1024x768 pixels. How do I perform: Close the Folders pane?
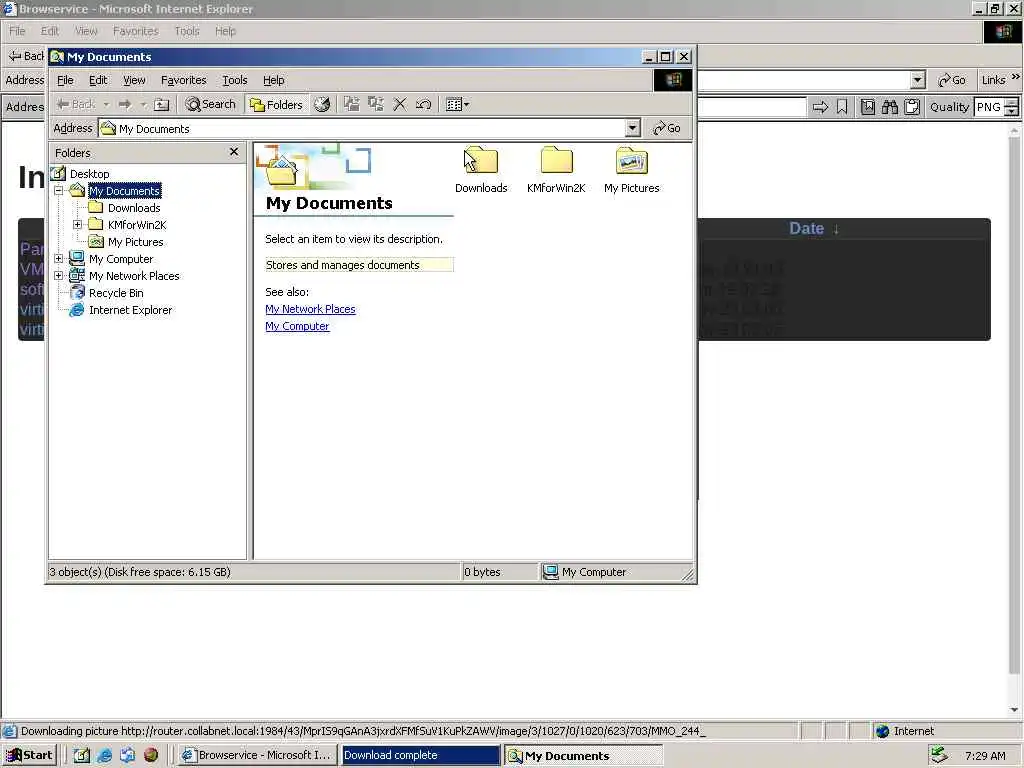click(x=234, y=152)
